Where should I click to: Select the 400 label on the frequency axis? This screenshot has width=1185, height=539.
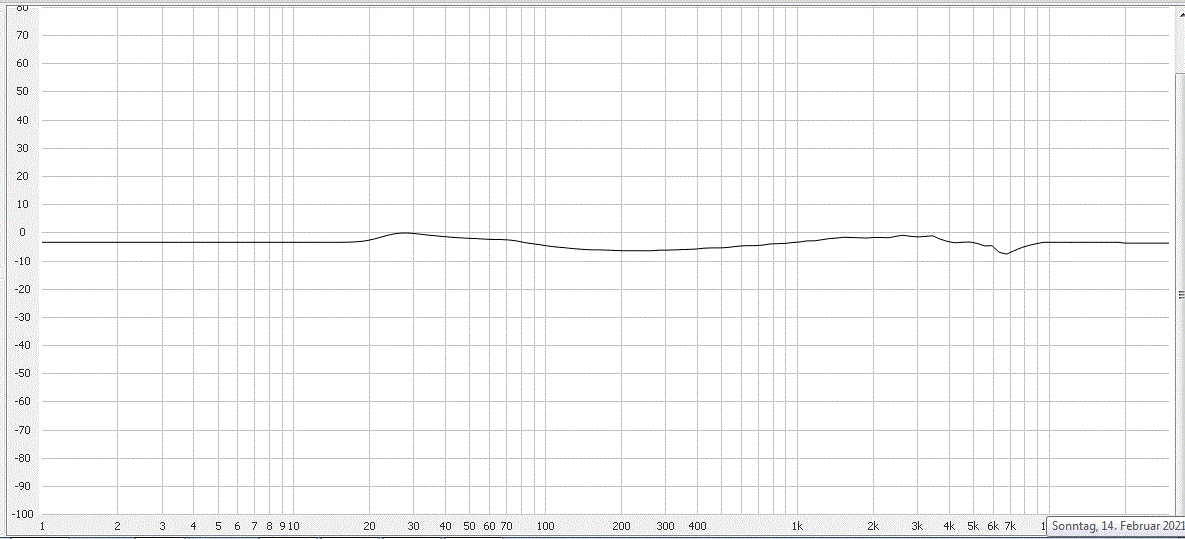pos(697,526)
